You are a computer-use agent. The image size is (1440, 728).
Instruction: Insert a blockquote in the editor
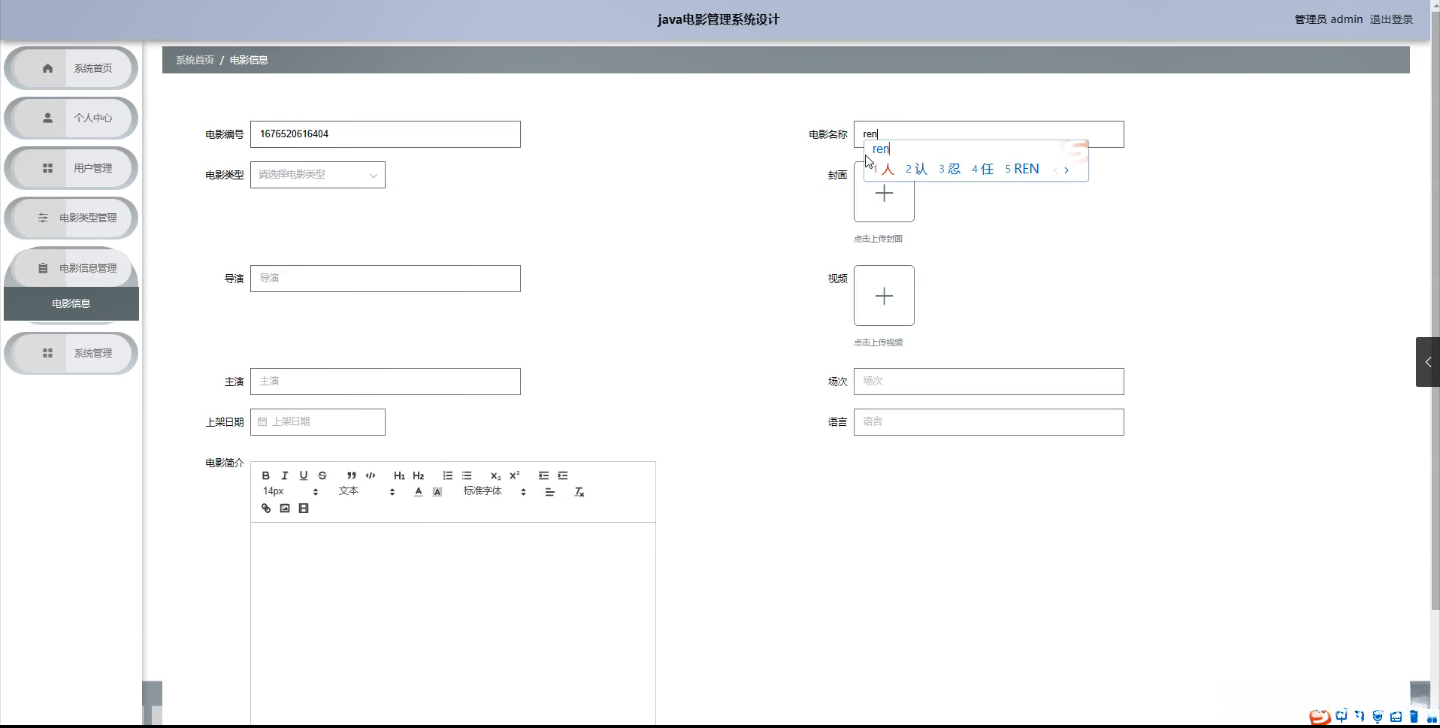pyautogui.click(x=352, y=476)
